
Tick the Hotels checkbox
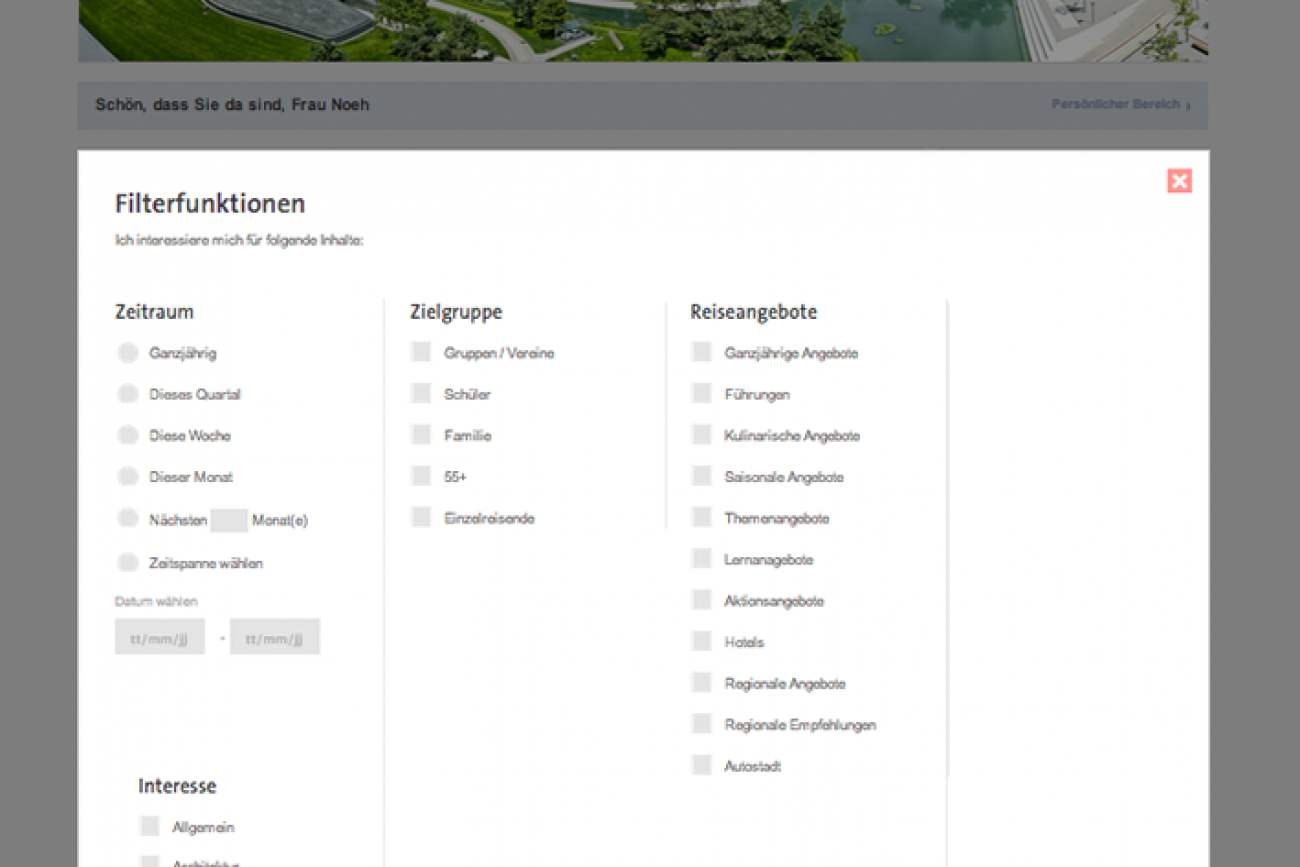coord(702,641)
